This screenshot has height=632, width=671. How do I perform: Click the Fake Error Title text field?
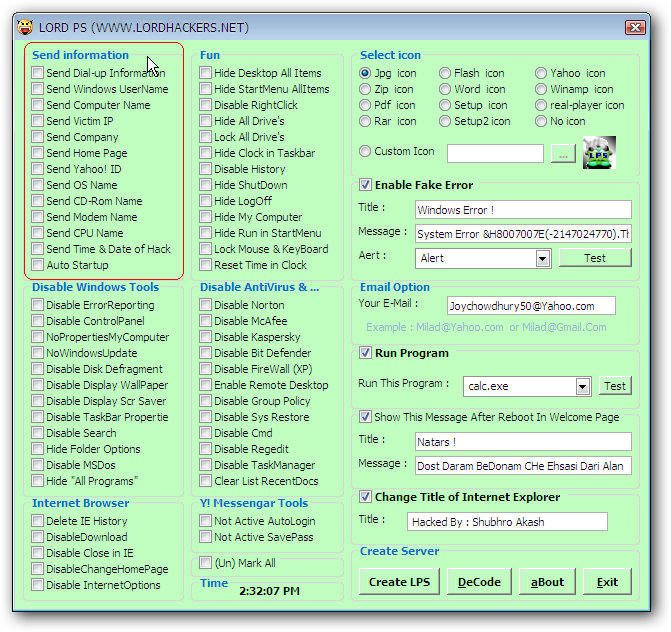tap(523, 210)
